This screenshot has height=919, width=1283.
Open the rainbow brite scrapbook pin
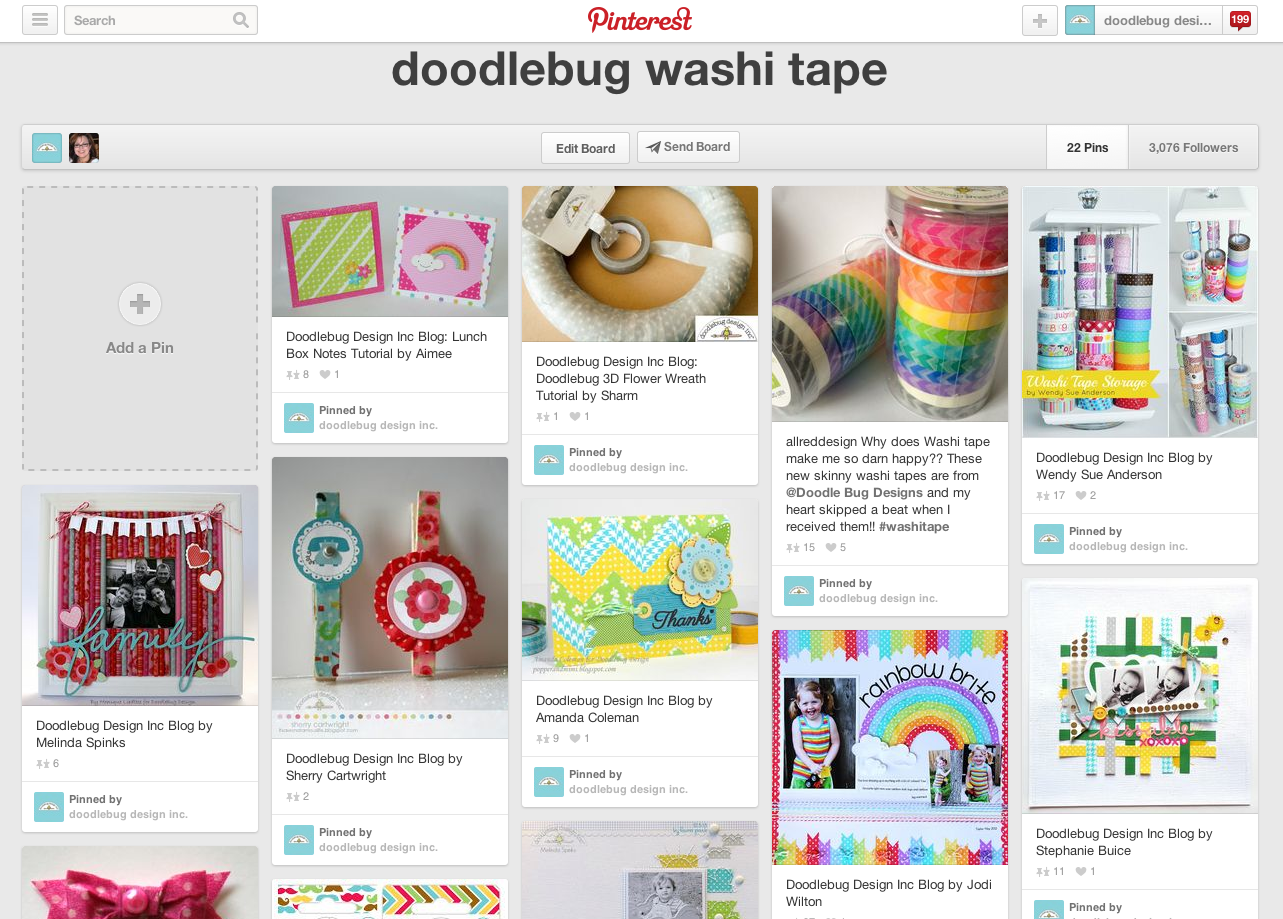(890, 747)
